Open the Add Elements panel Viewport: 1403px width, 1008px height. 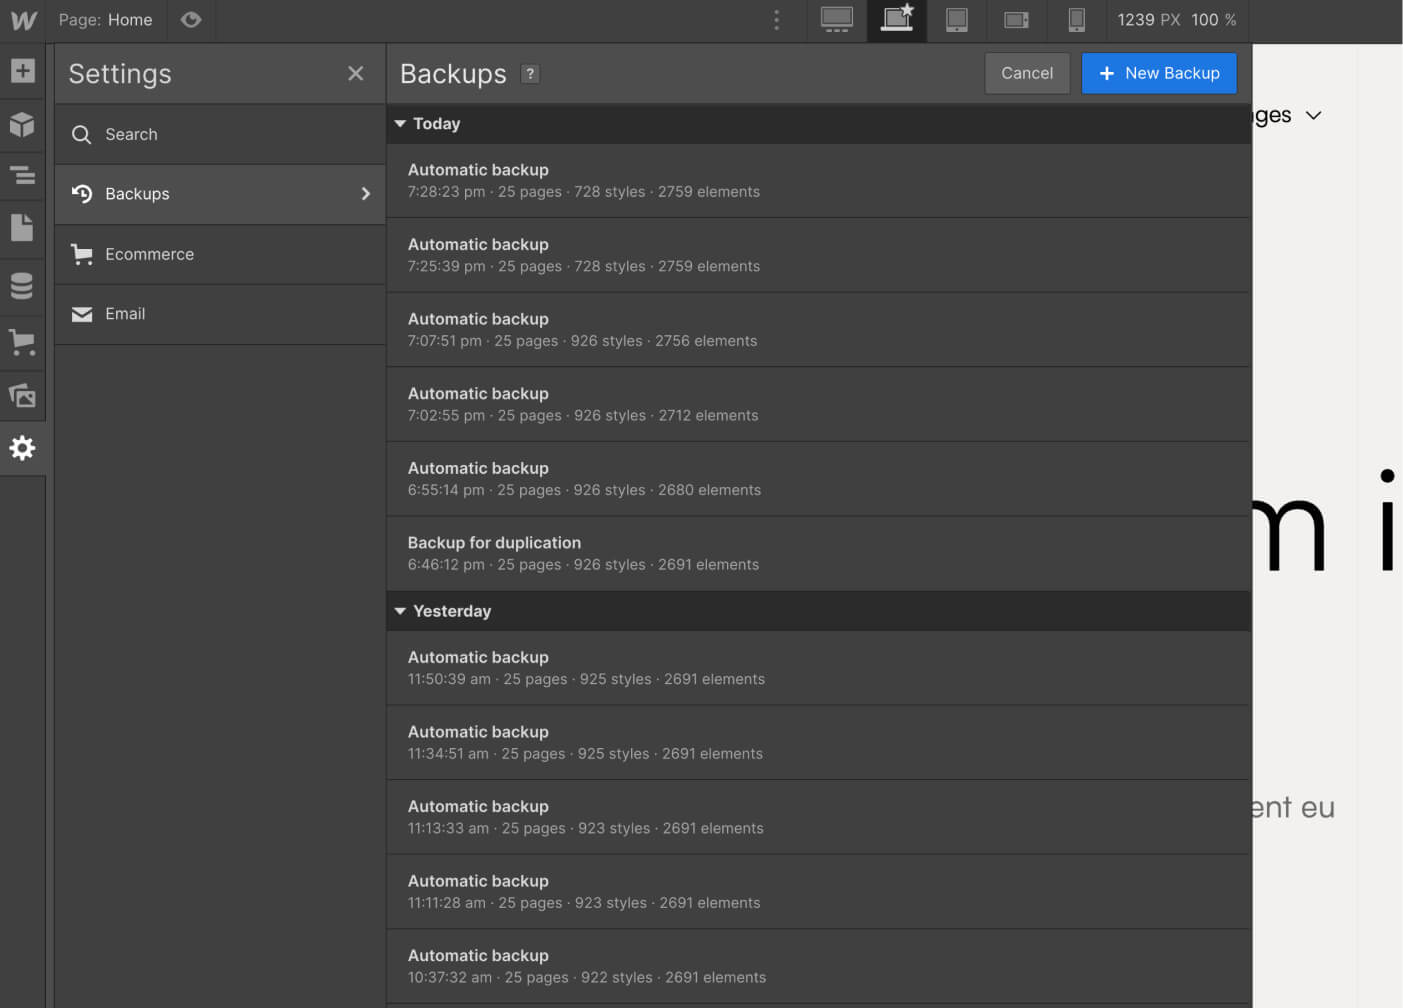(22, 71)
